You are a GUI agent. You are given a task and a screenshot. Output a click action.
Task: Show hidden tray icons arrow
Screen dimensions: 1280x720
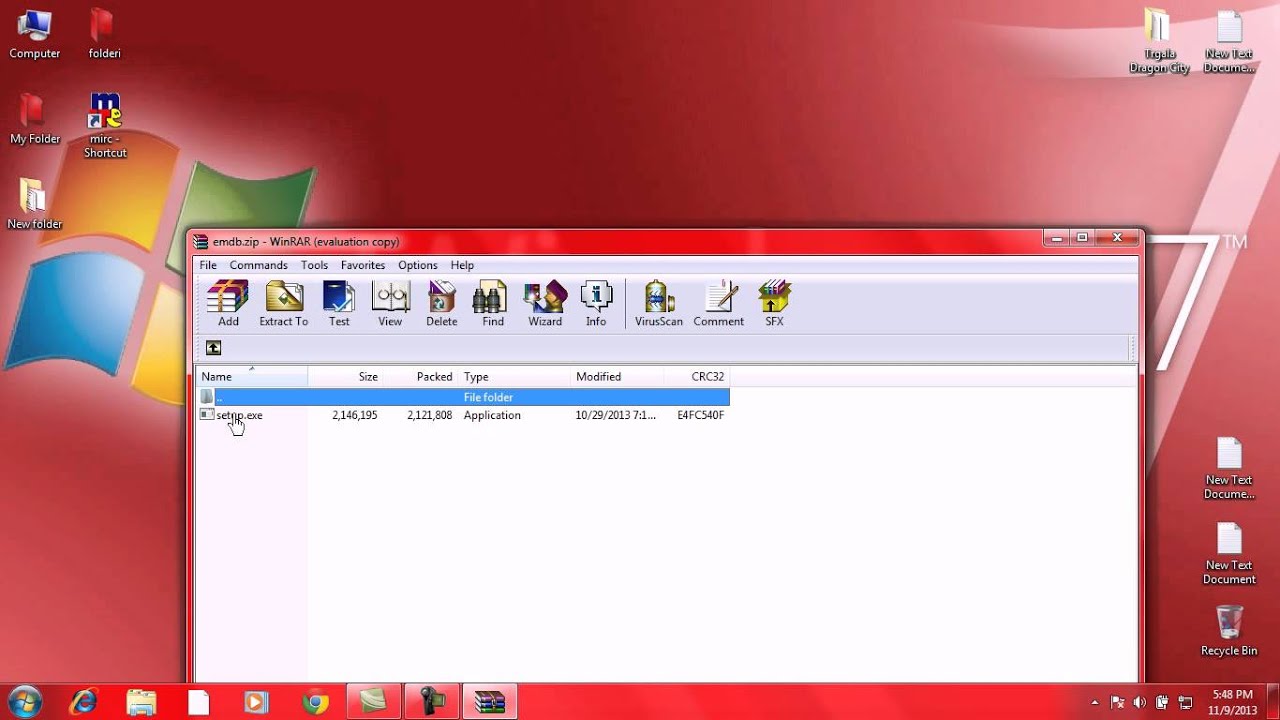[x=1095, y=702]
